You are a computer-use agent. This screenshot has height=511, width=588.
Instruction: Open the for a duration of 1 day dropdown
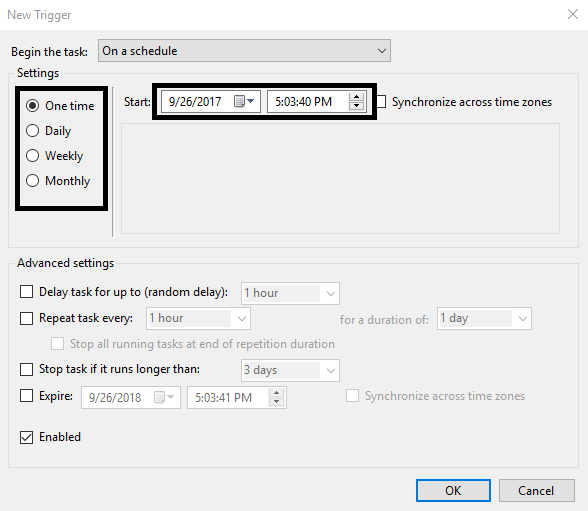point(484,319)
